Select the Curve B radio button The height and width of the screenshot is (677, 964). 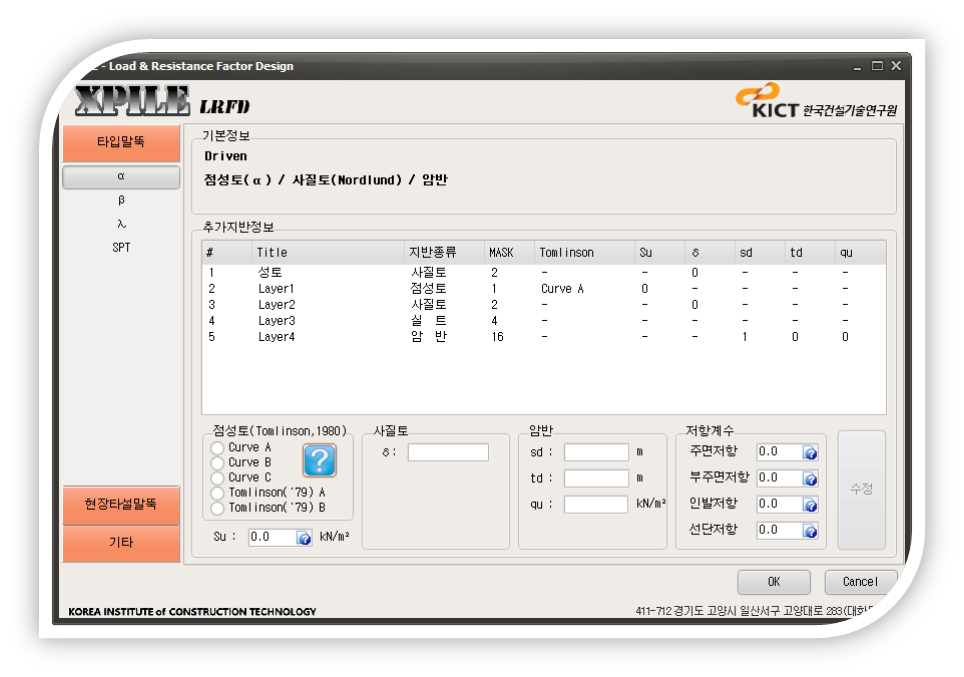click(217, 462)
